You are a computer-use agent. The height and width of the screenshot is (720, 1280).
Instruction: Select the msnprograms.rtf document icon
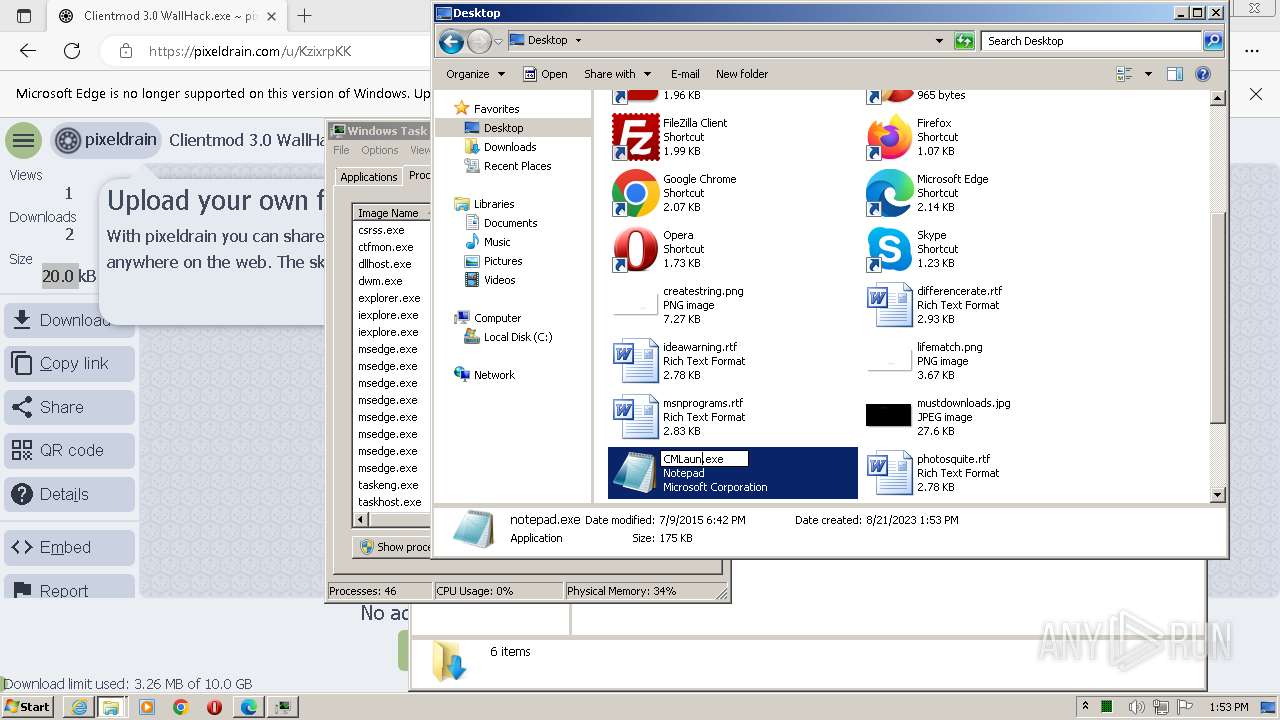pos(635,417)
